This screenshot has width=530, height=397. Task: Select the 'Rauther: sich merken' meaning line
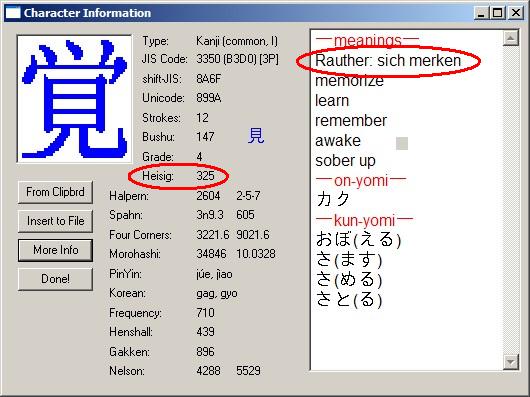pyautogui.click(x=388, y=61)
